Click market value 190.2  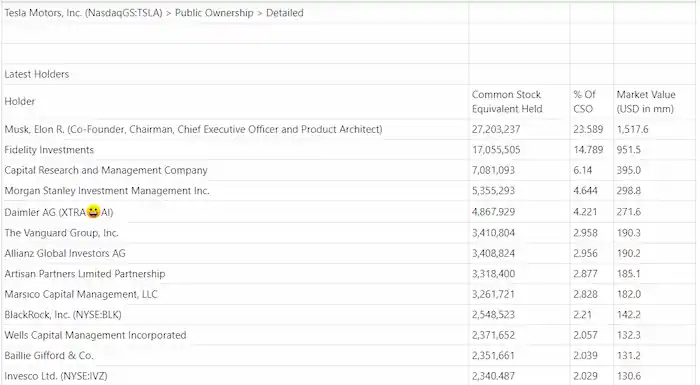pos(629,253)
